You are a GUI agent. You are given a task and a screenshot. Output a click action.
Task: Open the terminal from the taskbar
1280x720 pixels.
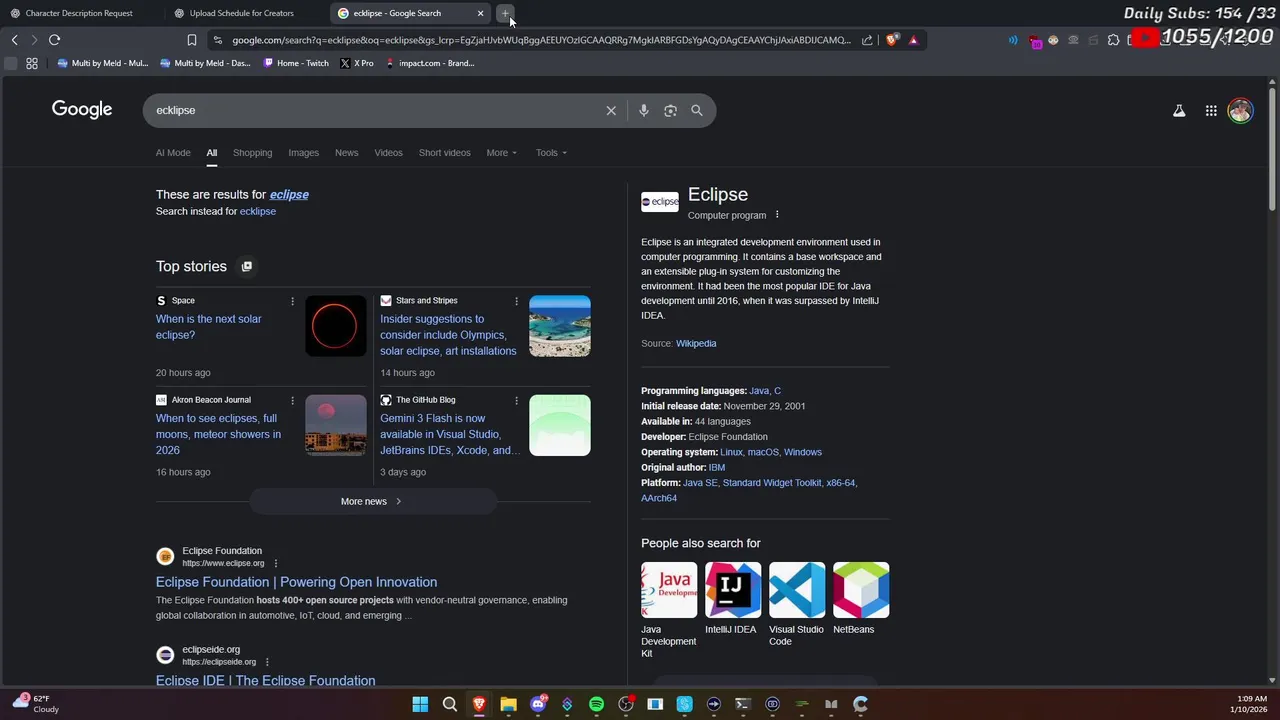[742, 704]
